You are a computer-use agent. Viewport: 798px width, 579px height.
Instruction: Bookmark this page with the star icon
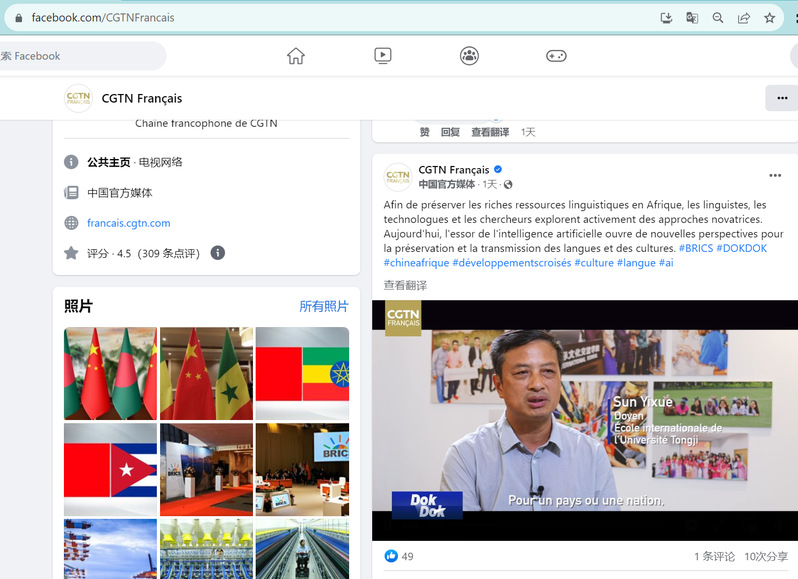click(x=770, y=18)
